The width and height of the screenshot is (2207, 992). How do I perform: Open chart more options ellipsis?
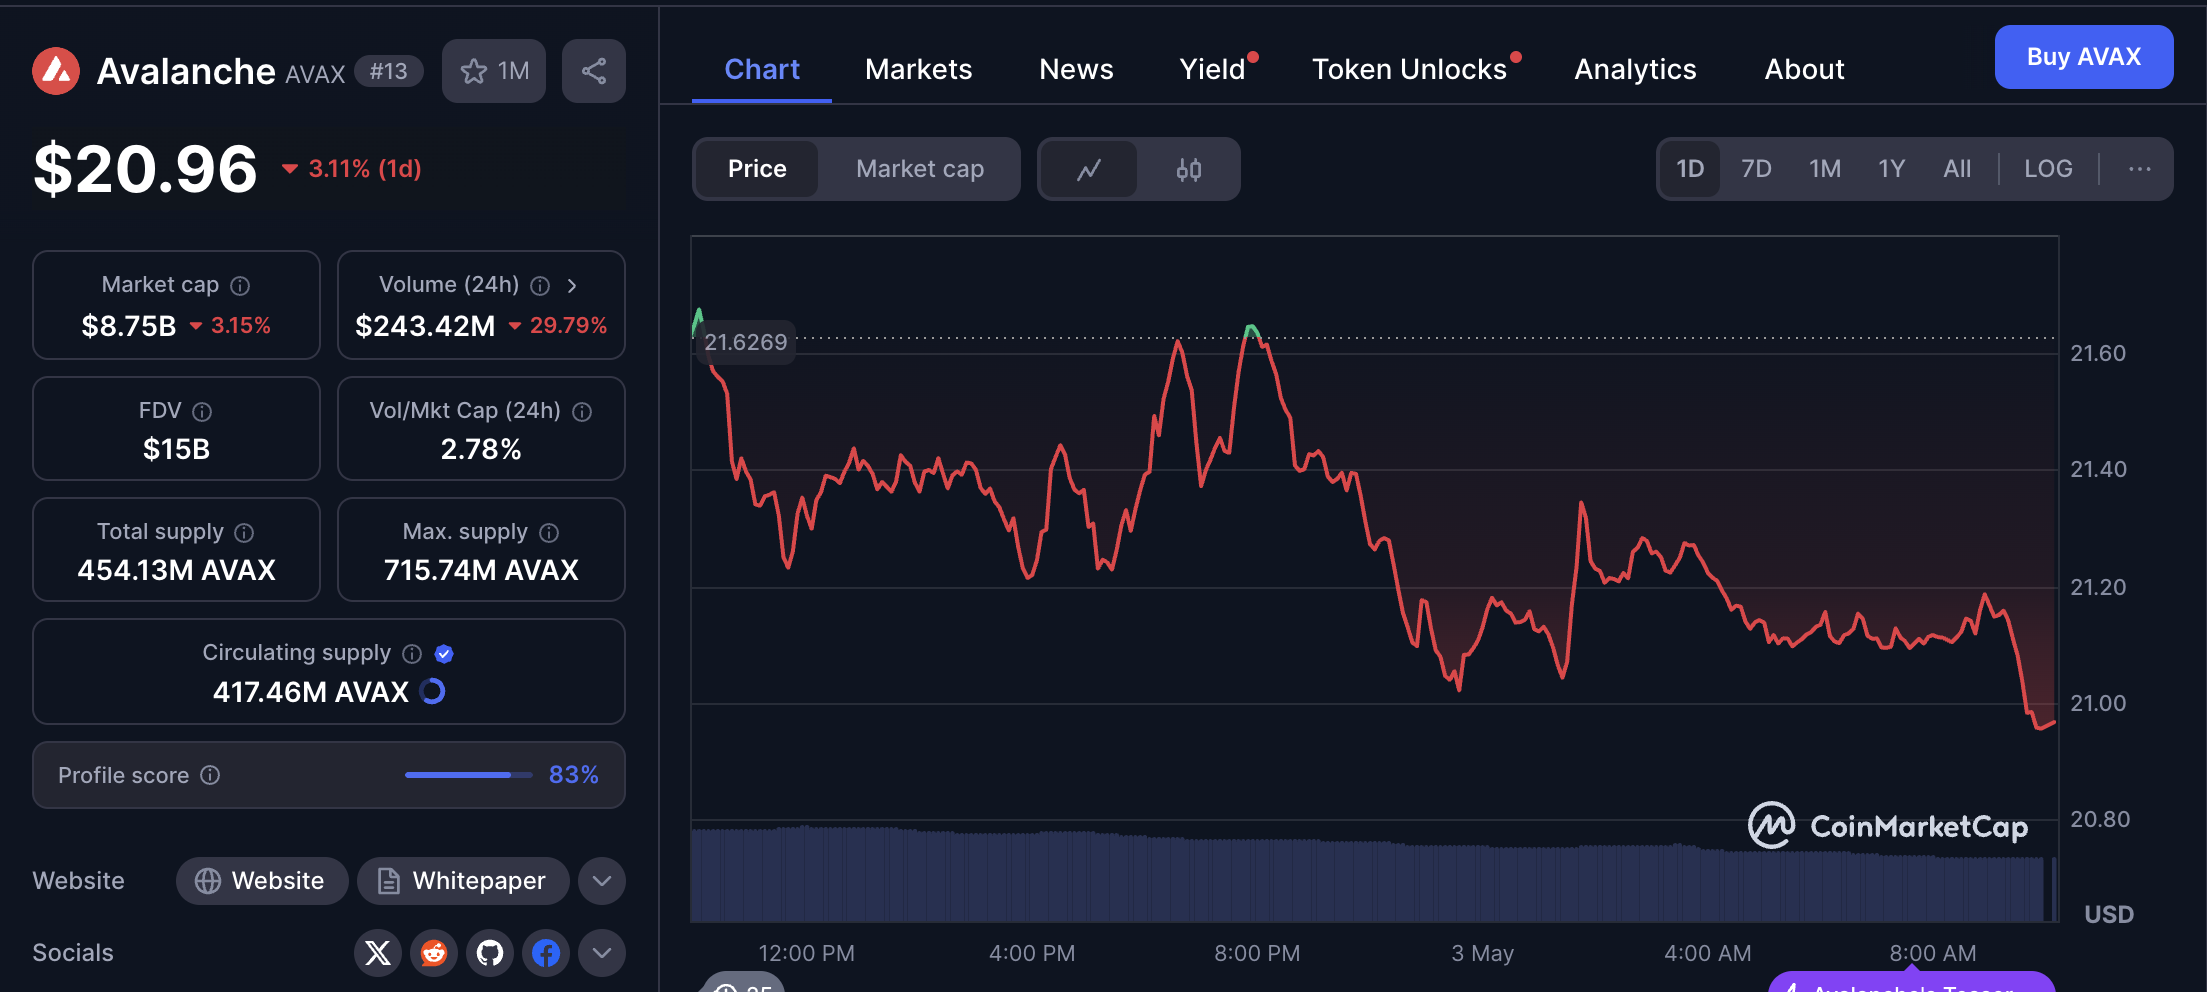2140,169
